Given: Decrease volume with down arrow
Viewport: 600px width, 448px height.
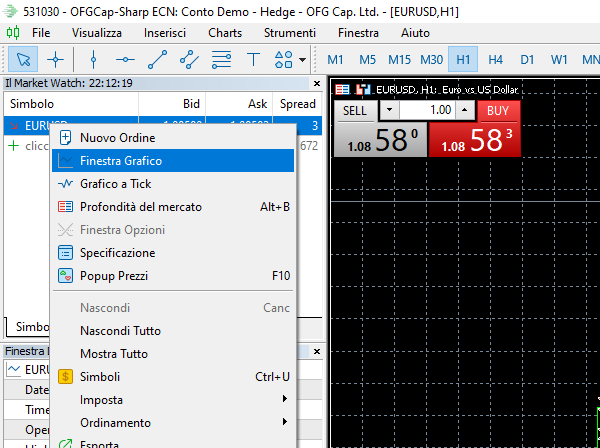Looking at the screenshot, I should coord(390,110).
